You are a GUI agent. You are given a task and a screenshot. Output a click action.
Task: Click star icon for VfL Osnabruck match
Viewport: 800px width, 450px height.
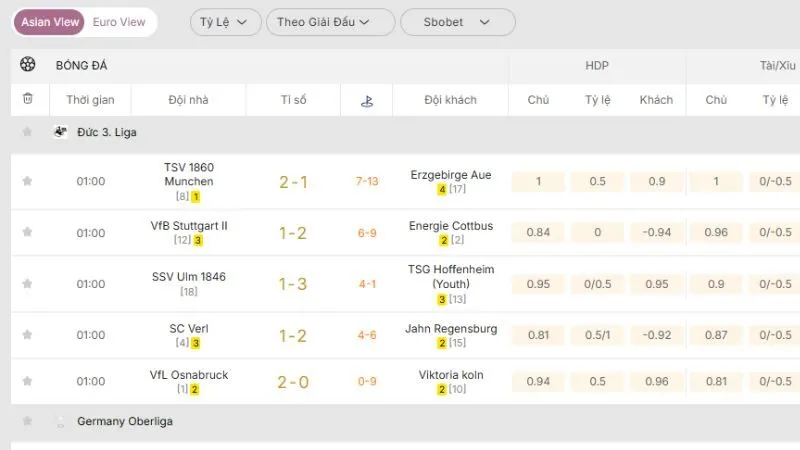tap(27, 381)
